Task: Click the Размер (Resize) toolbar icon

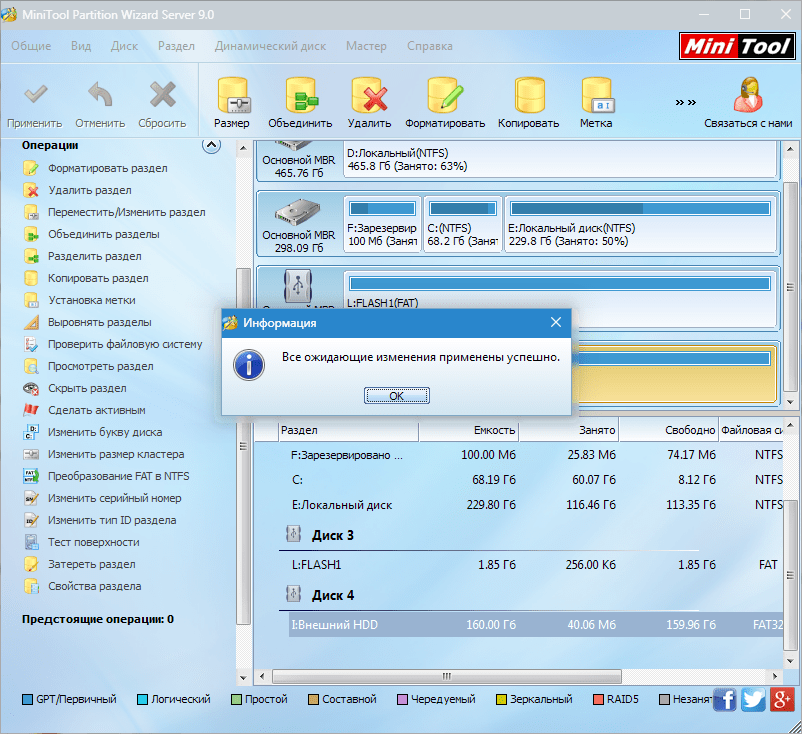Action: [x=232, y=98]
